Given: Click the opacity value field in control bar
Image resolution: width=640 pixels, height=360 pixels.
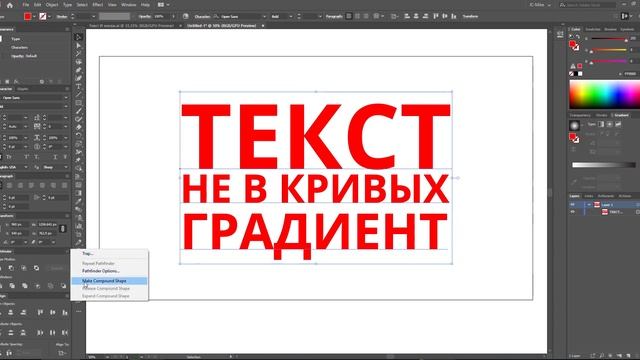Looking at the screenshot, I should pyautogui.click(x=161, y=16).
